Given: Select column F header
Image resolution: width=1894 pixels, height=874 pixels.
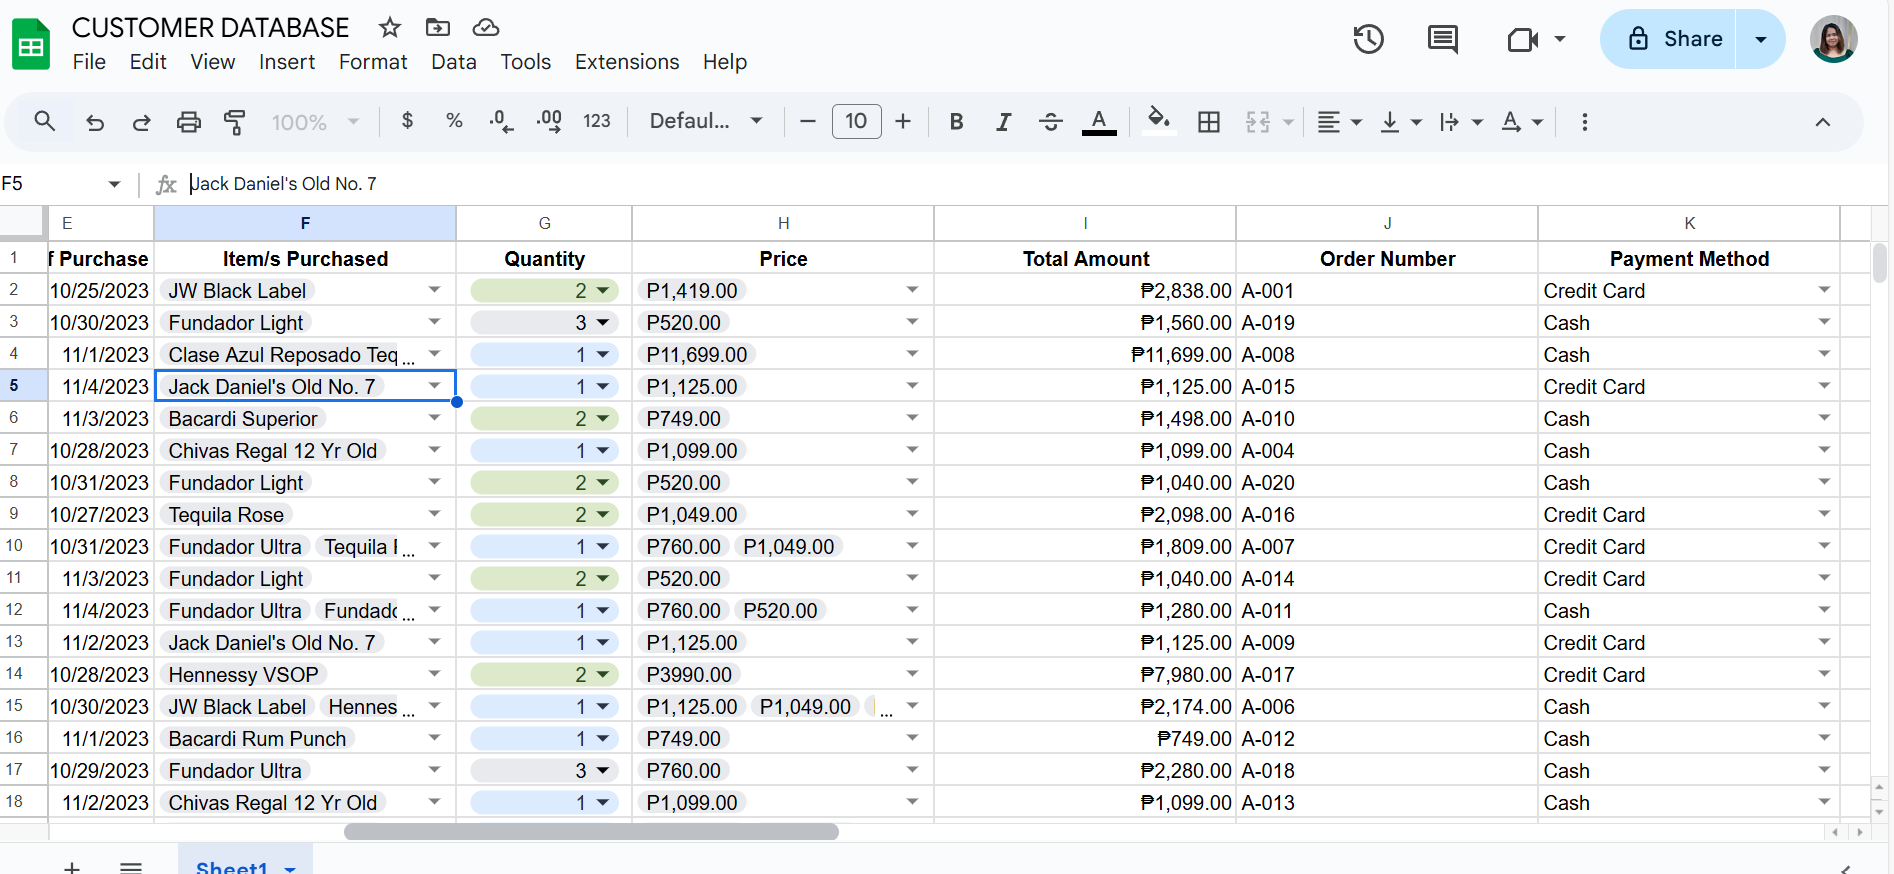Looking at the screenshot, I should pyautogui.click(x=305, y=223).
